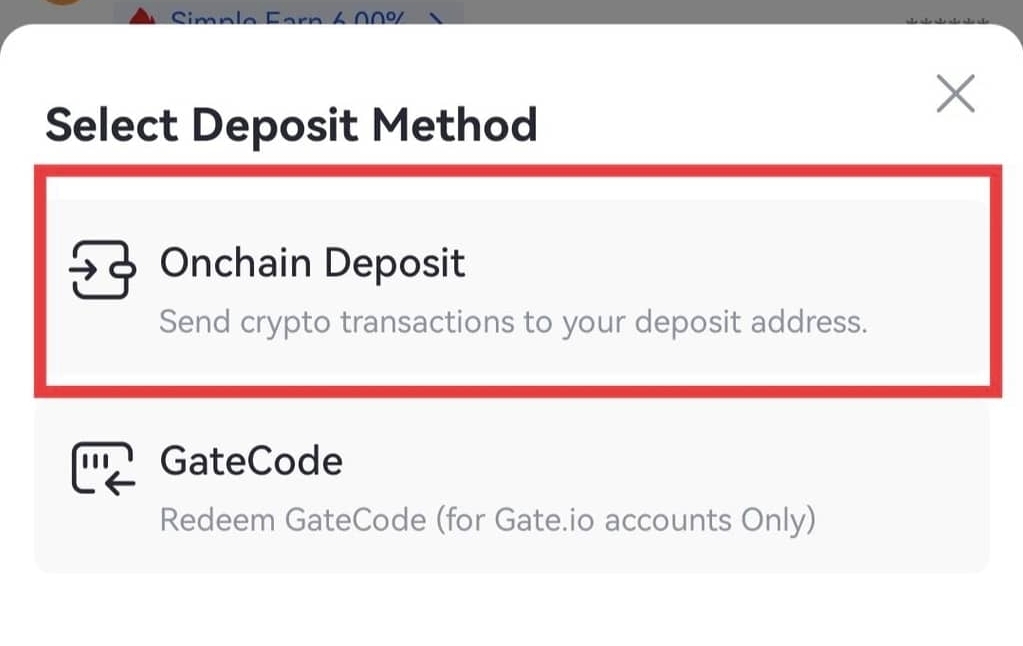Viewport: 1023px width, 646px height.
Task: Click the Select Deposit Method heading
Action: click(x=291, y=126)
